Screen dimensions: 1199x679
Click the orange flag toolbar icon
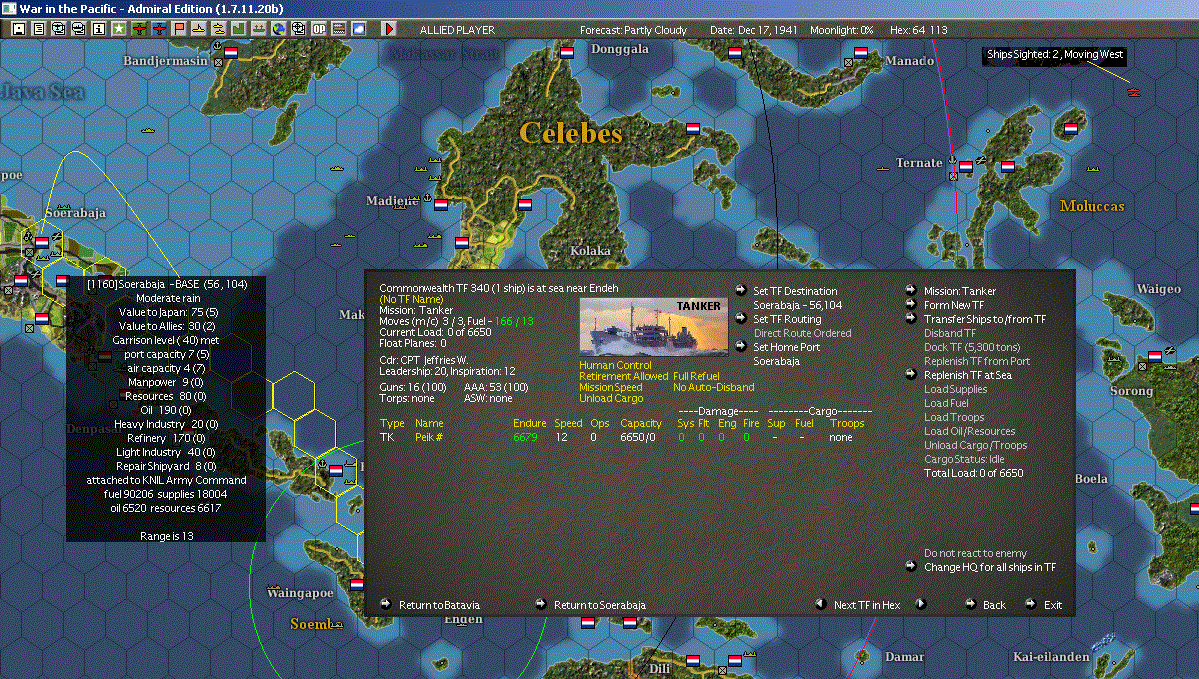(x=179, y=29)
